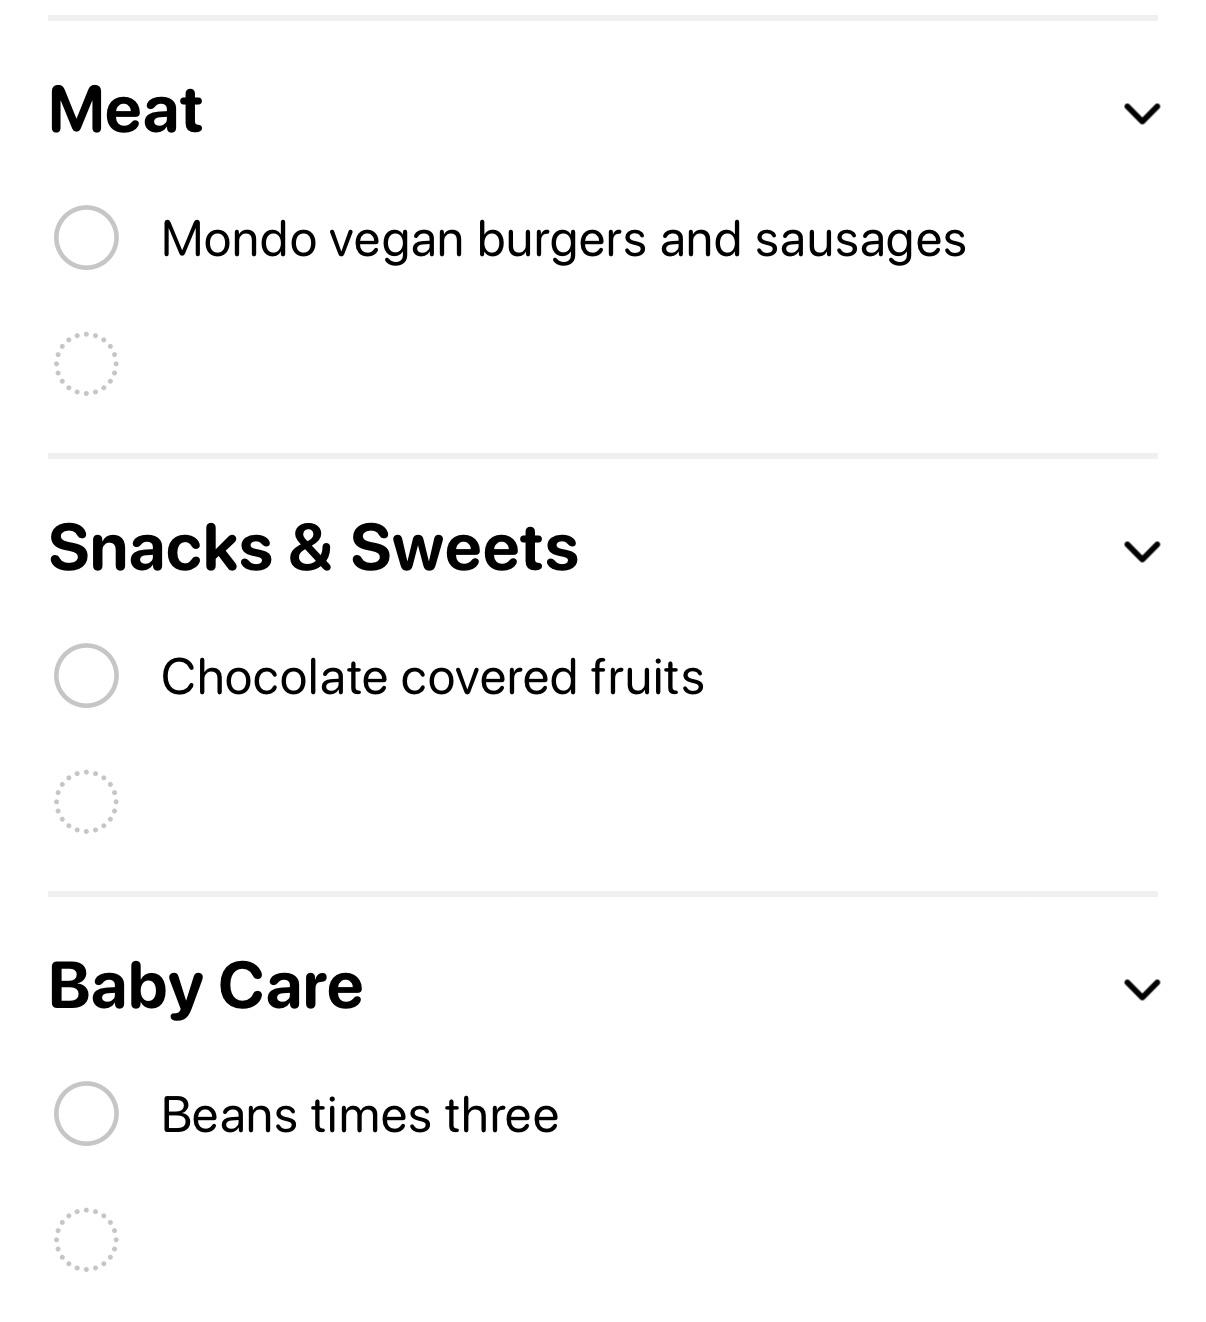Screen dimensions: 1206x1322
Task: Collapse the Baby Care section chevron
Action: coord(1142,989)
